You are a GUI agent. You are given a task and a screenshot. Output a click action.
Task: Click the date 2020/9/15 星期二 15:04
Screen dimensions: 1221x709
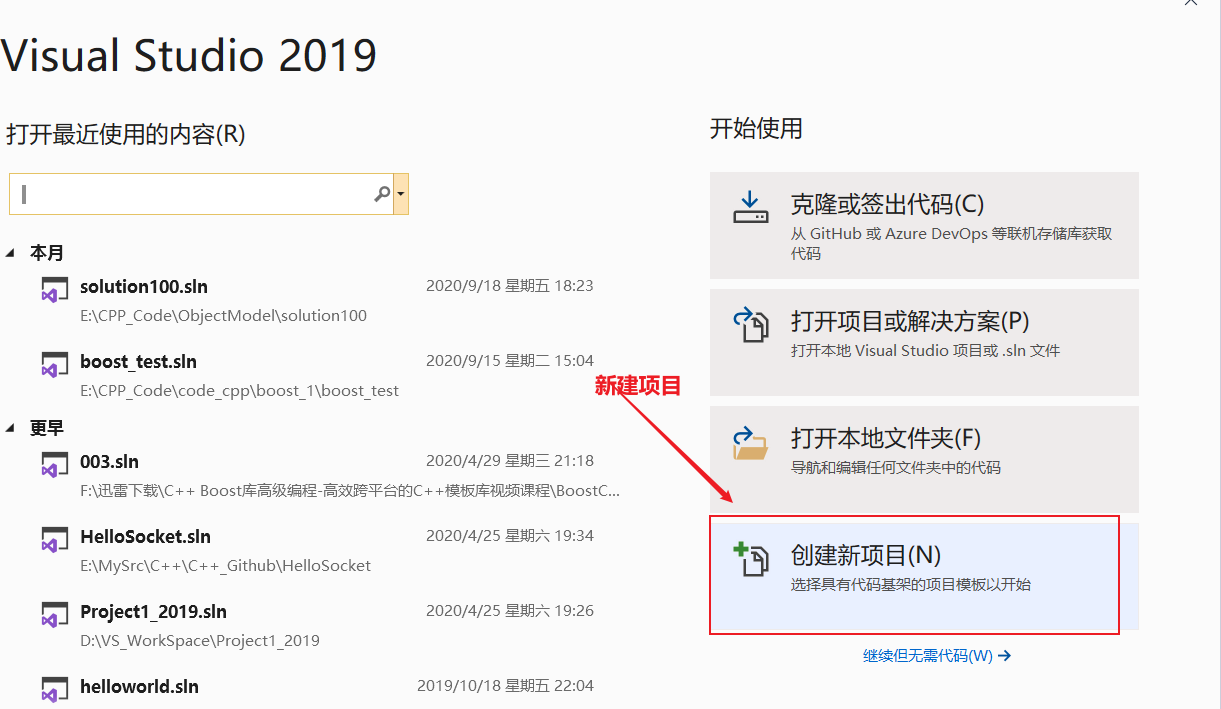510,361
